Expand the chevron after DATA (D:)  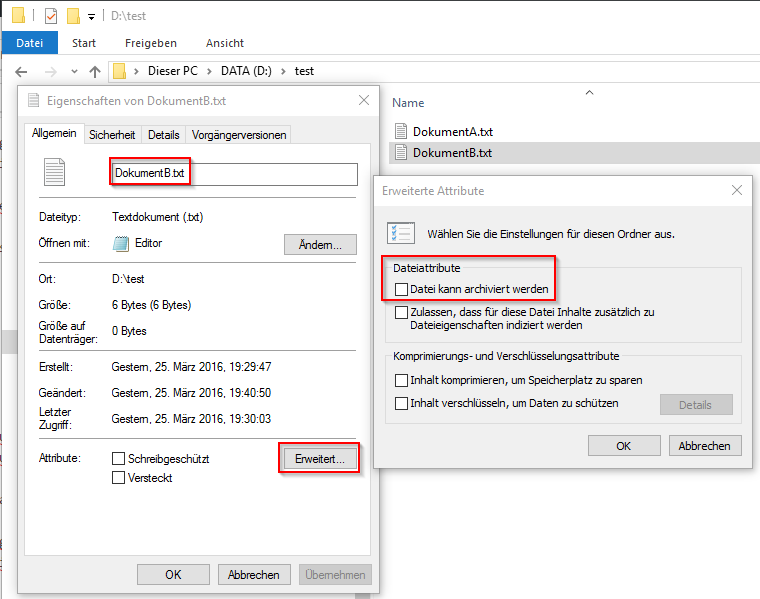283,71
